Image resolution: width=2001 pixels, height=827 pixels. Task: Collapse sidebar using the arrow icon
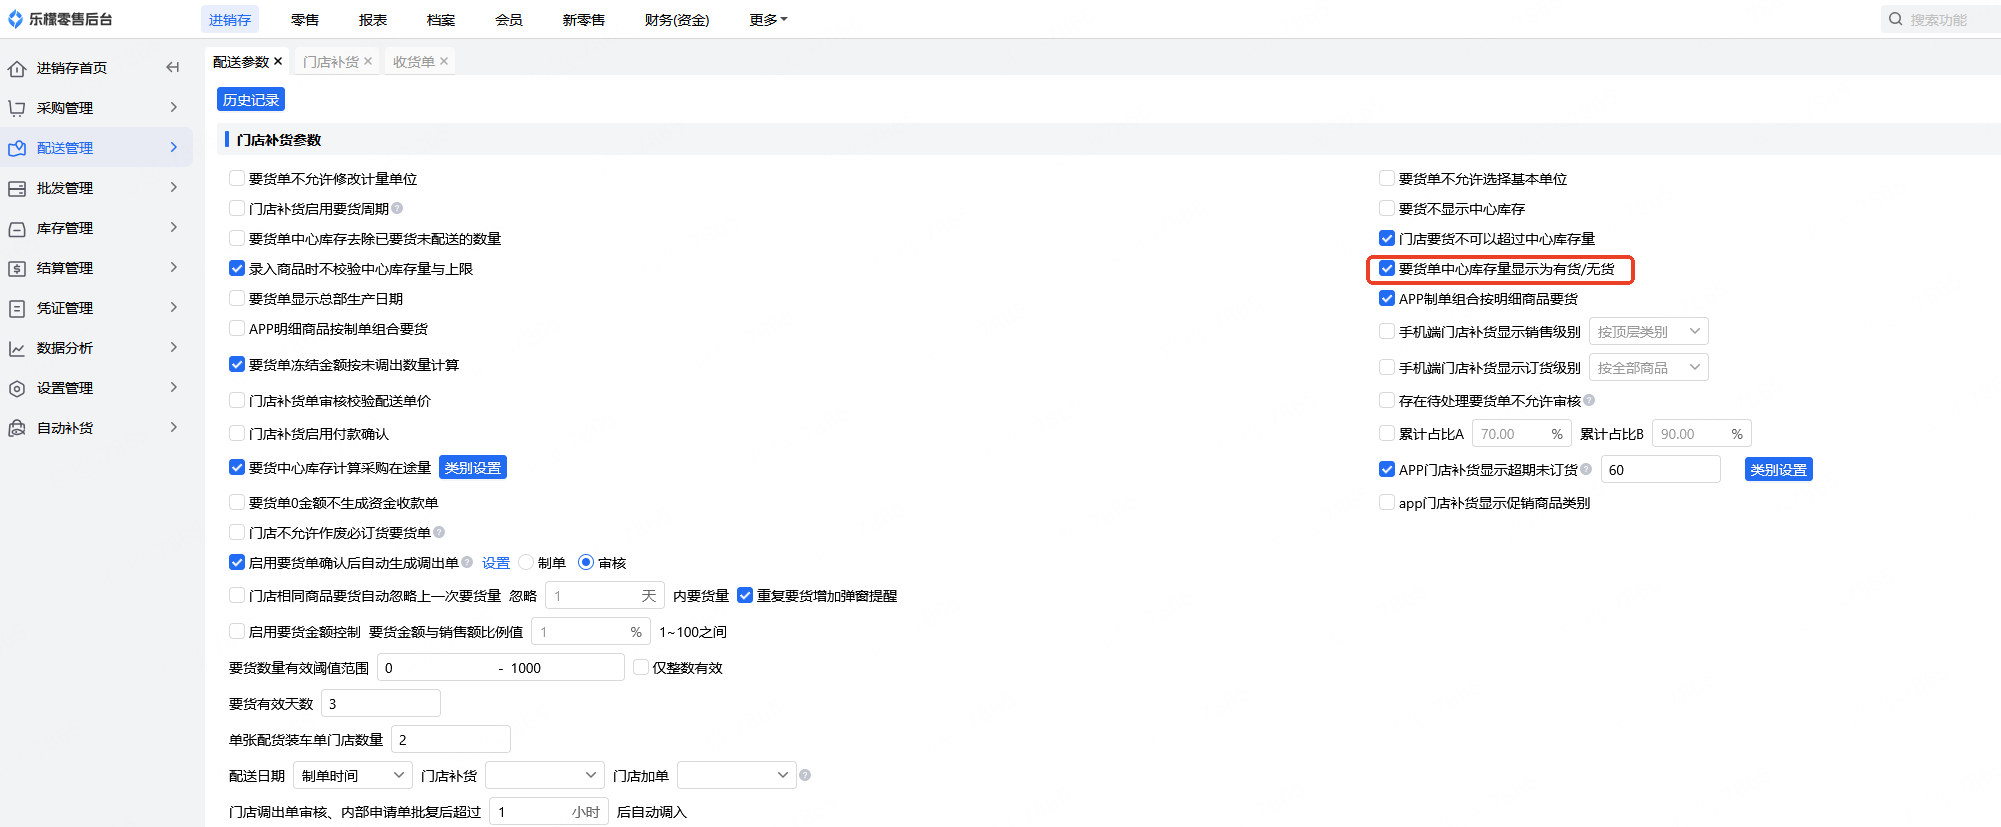pyautogui.click(x=172, y=67)
